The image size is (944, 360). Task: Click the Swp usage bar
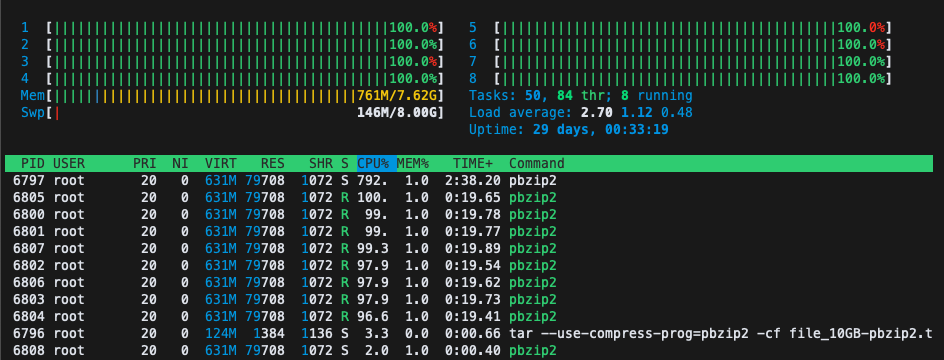(245, 113)
